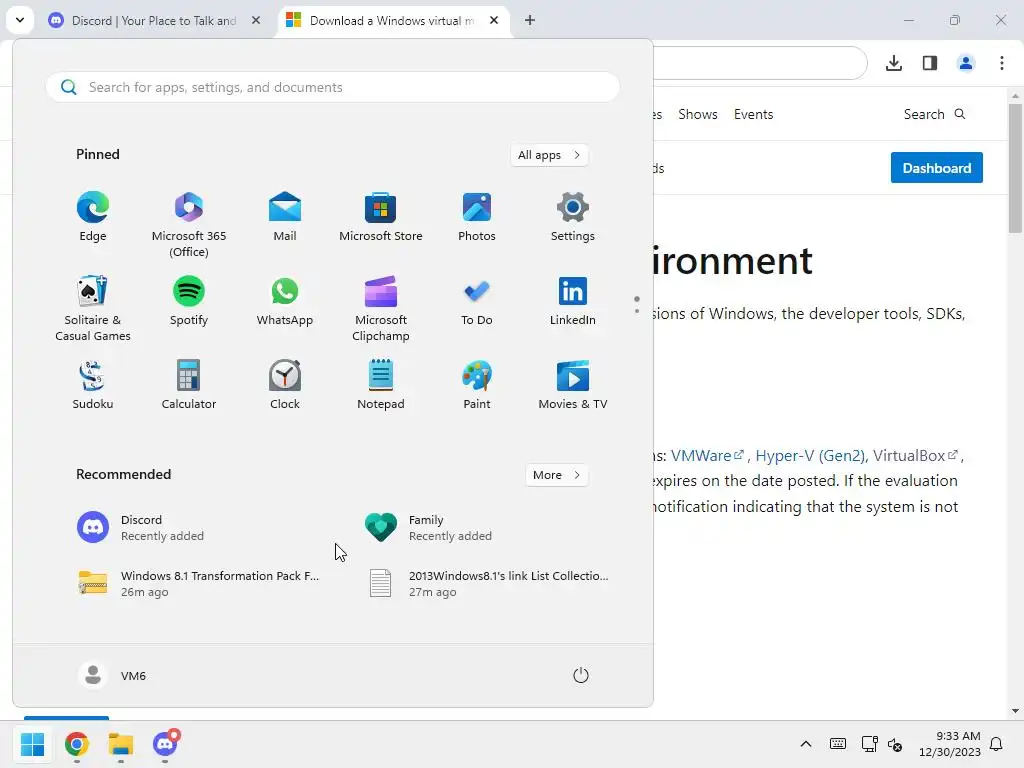Click the blue Dashboard button
The width and height of the screenshot is (1024, 768).
[936, 168]
